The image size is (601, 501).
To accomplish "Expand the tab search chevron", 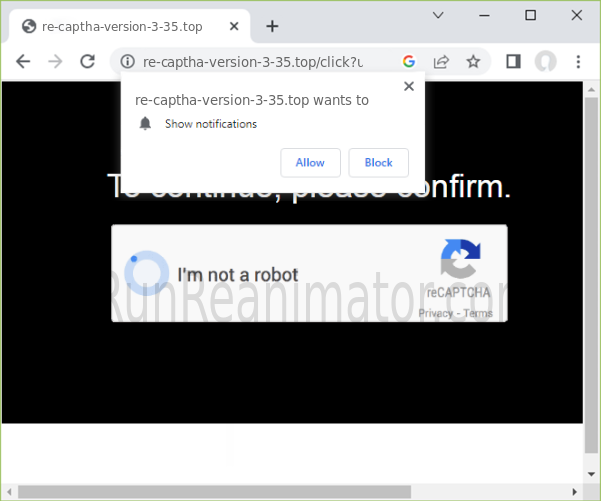I will click(x=438, y=15).
